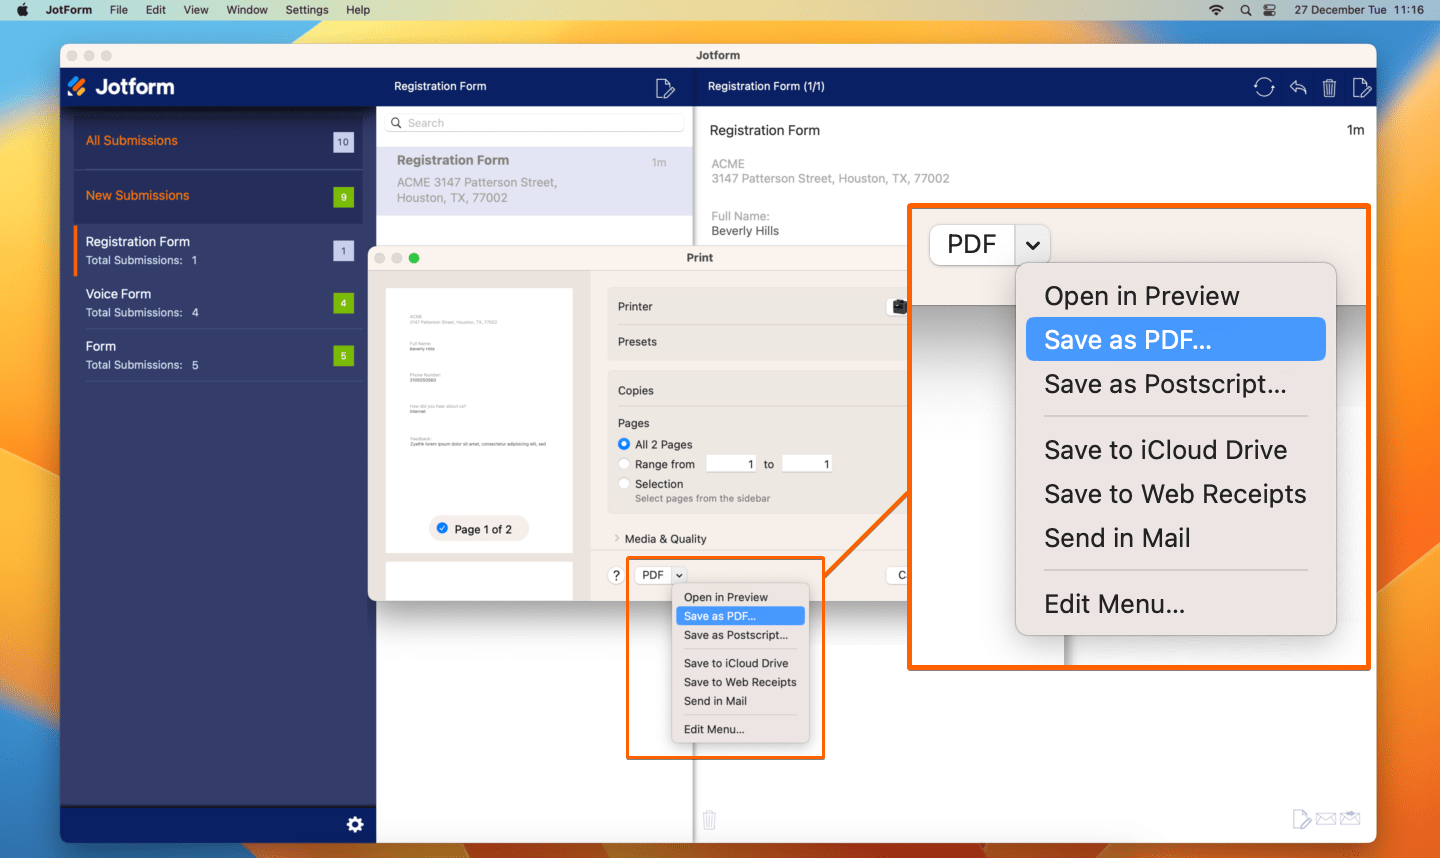Click the edit icon at header's far right
Image resolution: width=1440 pixels, height=858 pixels.
1361,88
